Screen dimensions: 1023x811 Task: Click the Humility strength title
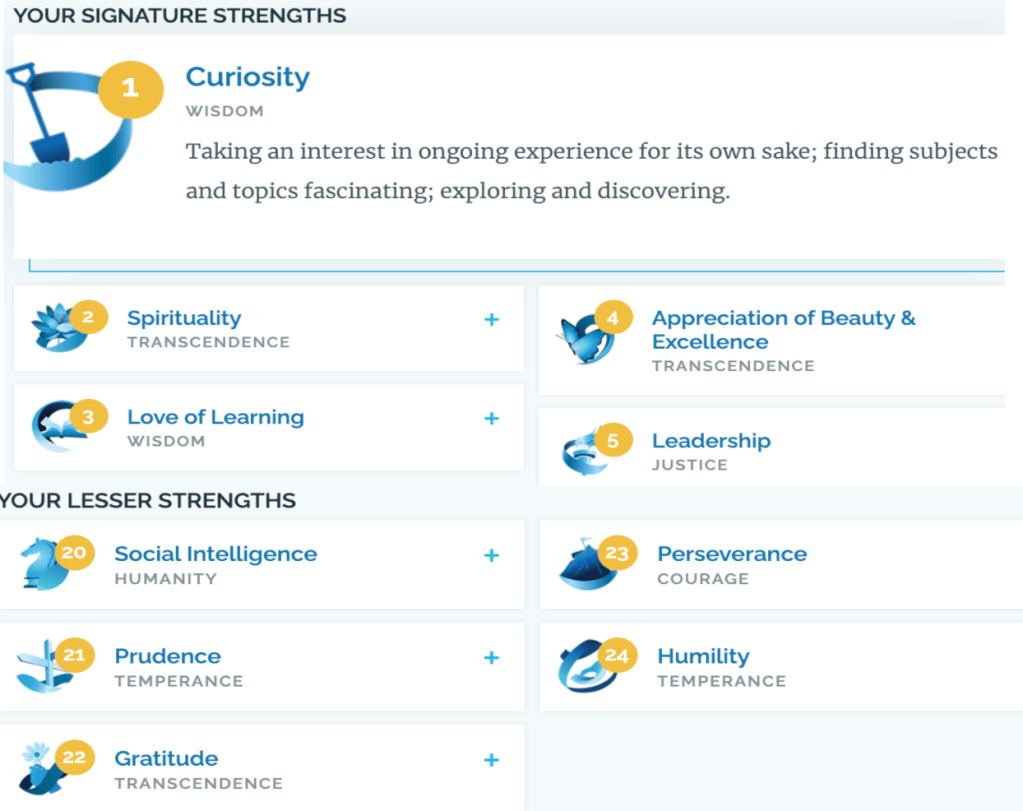(x=703, y=656)
